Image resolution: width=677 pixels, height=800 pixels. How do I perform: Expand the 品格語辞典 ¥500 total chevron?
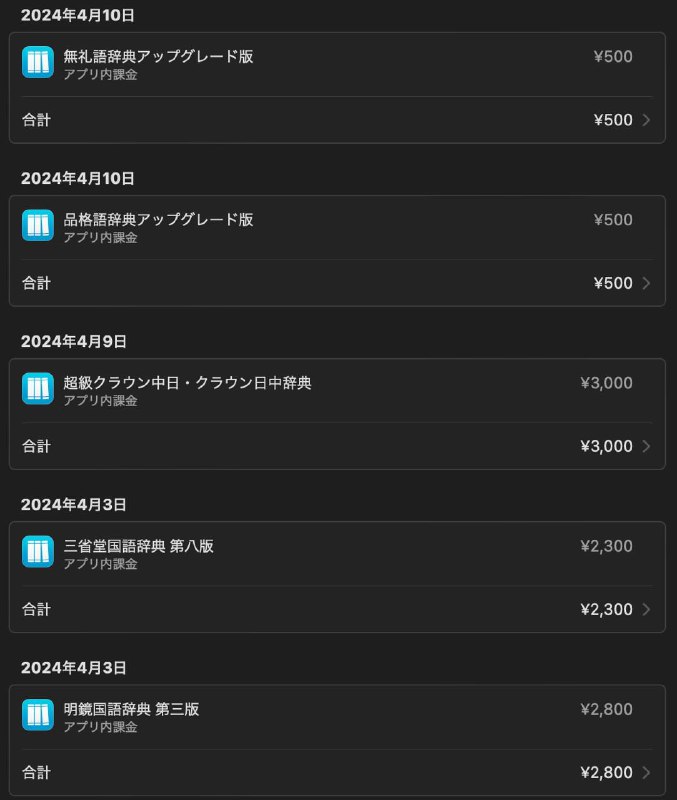coord(646,283)
